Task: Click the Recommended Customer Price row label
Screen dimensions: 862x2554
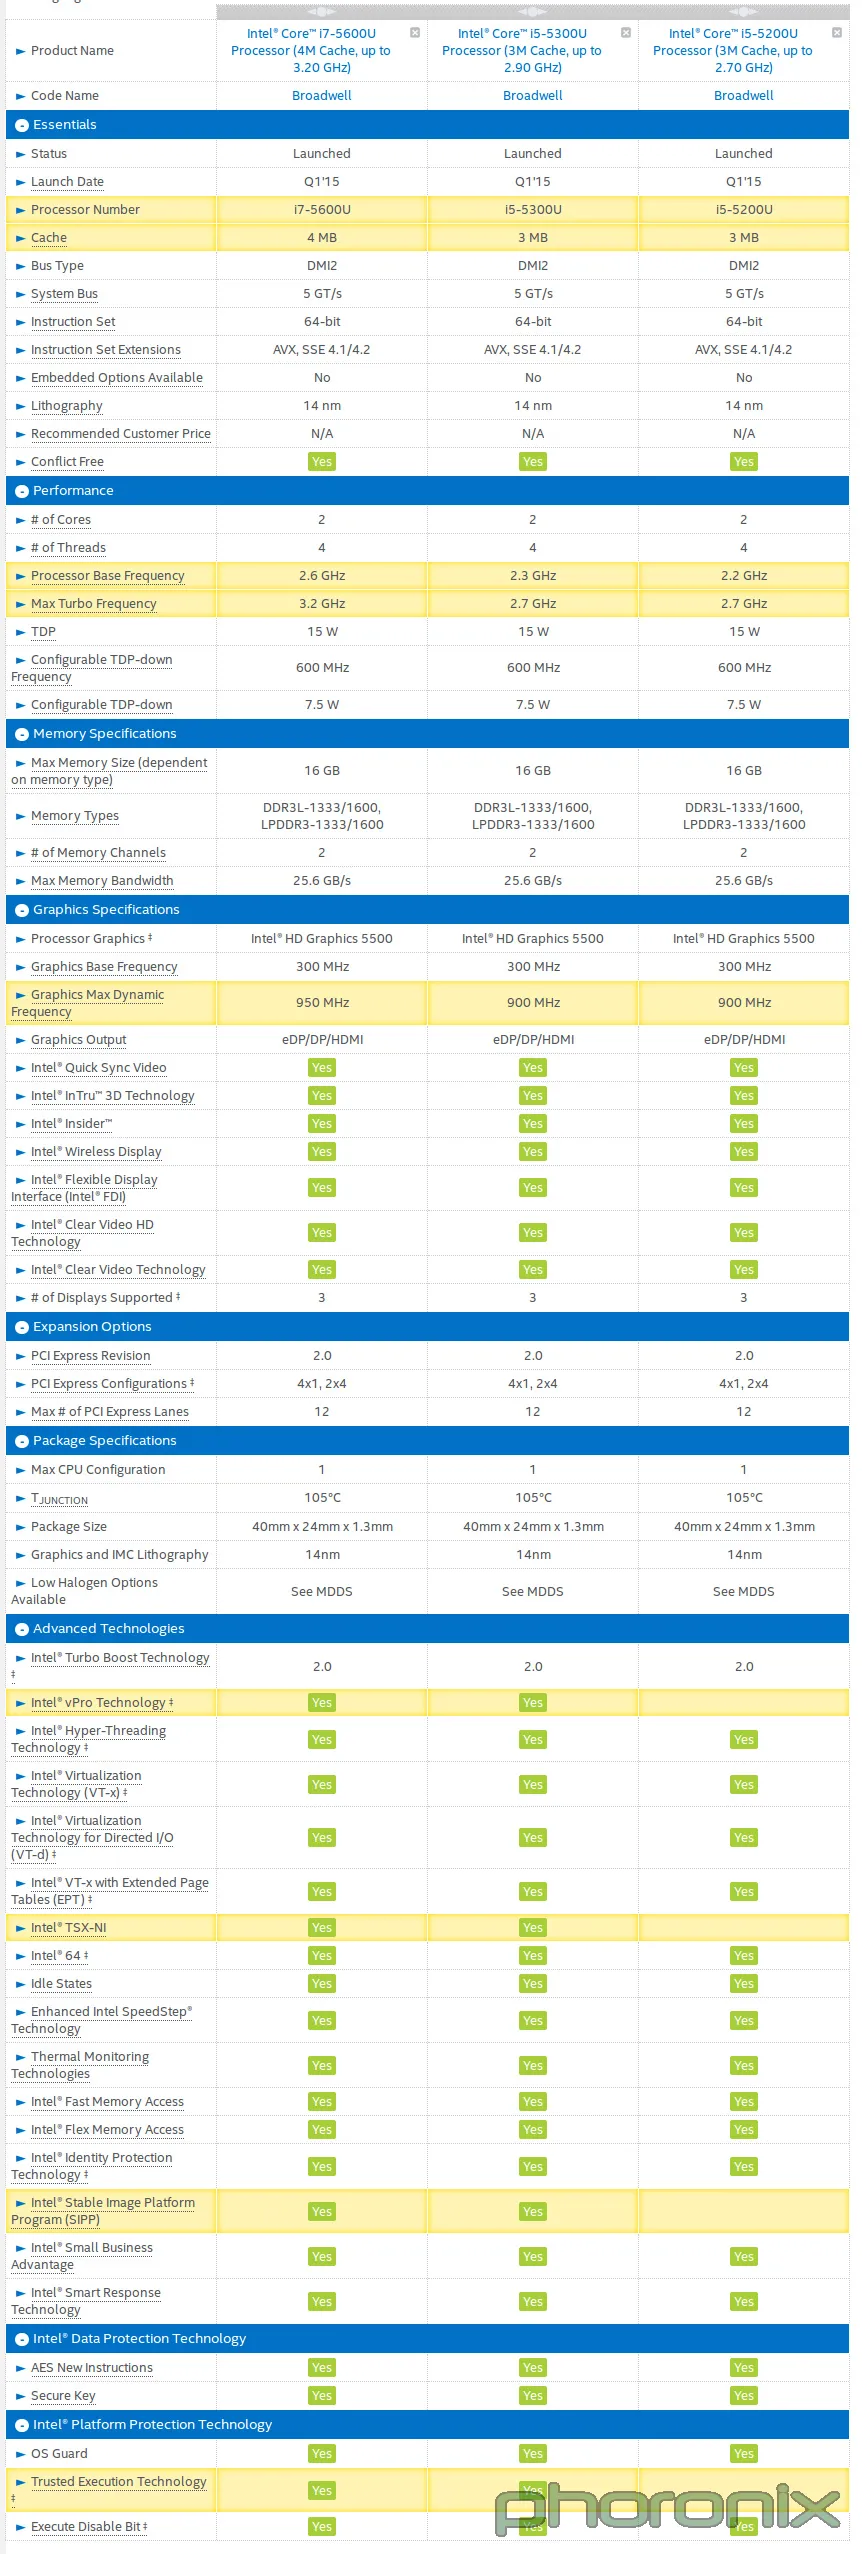Action: pos(121,434)
